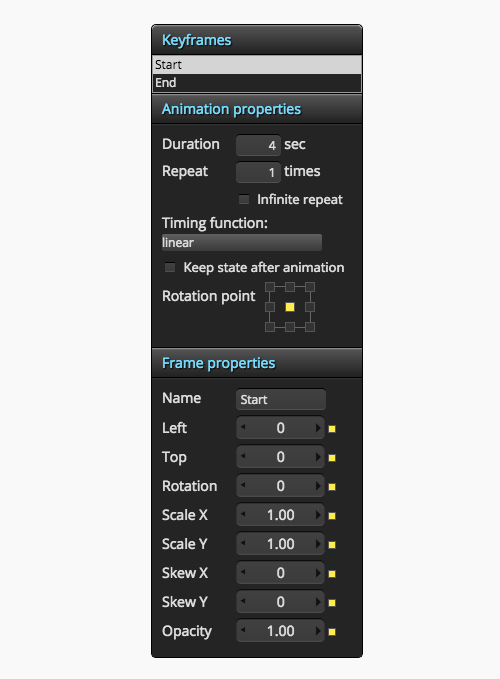Increase Skew Y with right arrow
The height and width of the screenshot is (679, 500).
(x=318, y=602)
